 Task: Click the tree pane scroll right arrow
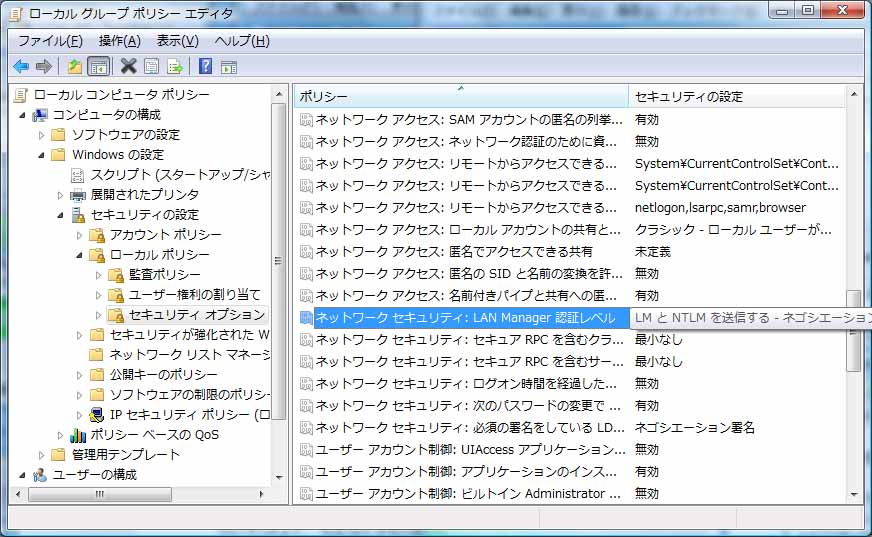click(261, 494)
